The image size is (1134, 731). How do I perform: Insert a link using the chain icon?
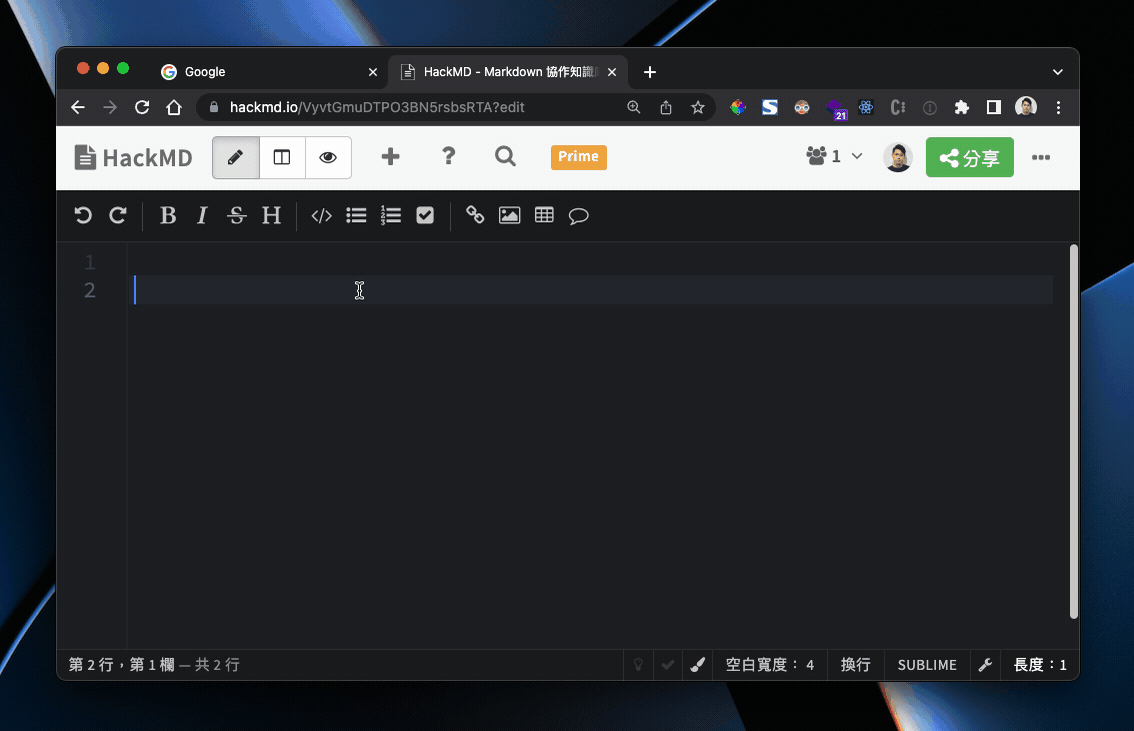click(475, 215)
